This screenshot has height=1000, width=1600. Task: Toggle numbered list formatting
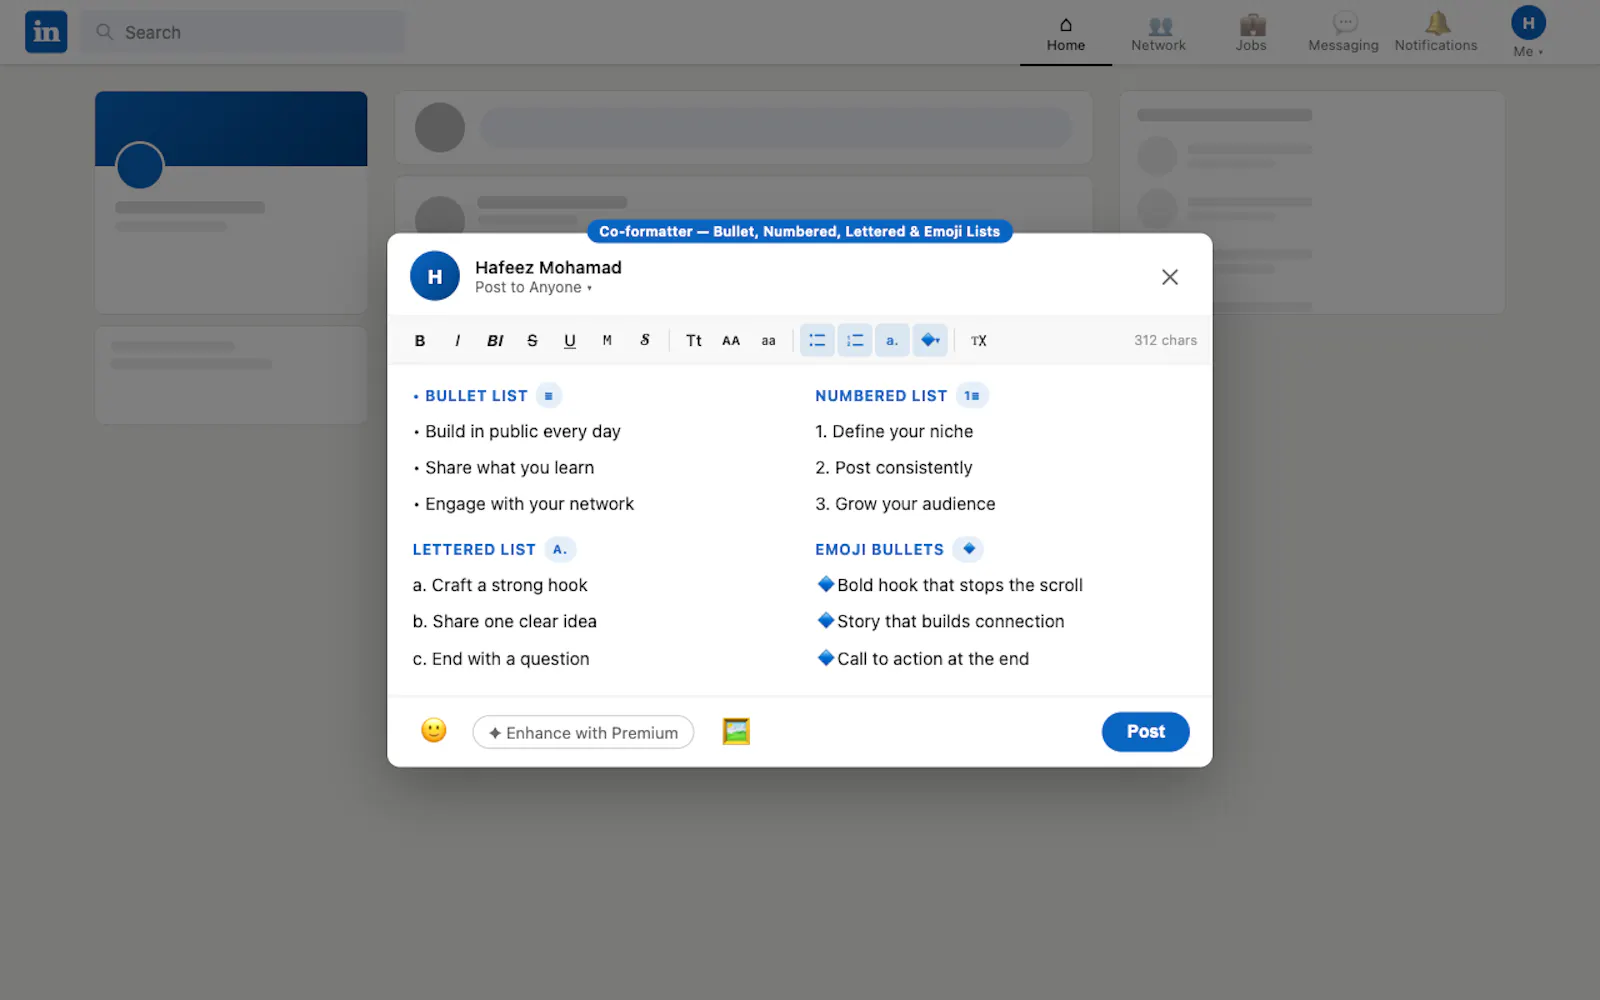pyautogui.click(x=855, y=341)
